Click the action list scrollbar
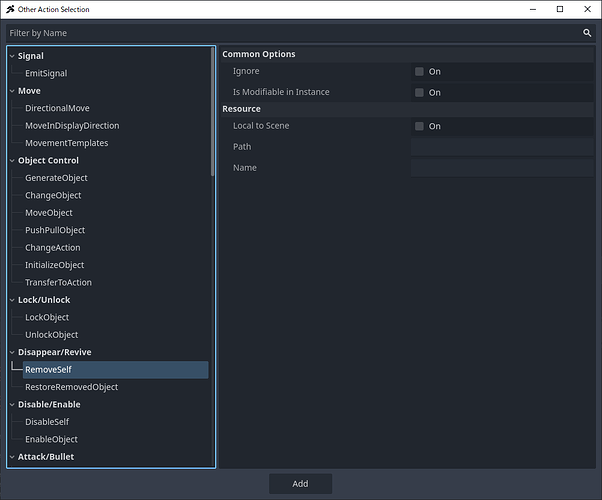Image resolution: width=602 pixels, height=500 pixels. click(212, 110)
